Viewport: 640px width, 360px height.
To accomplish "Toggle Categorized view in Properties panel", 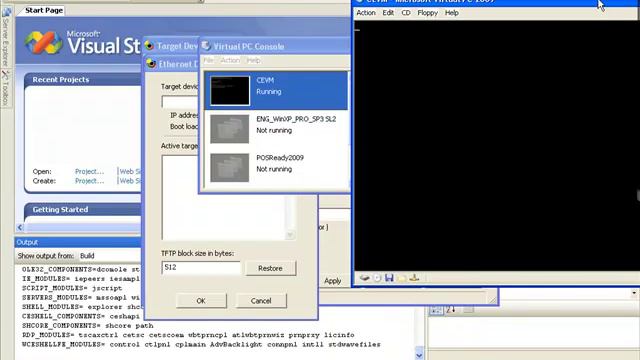I will (x=436, y=310).
